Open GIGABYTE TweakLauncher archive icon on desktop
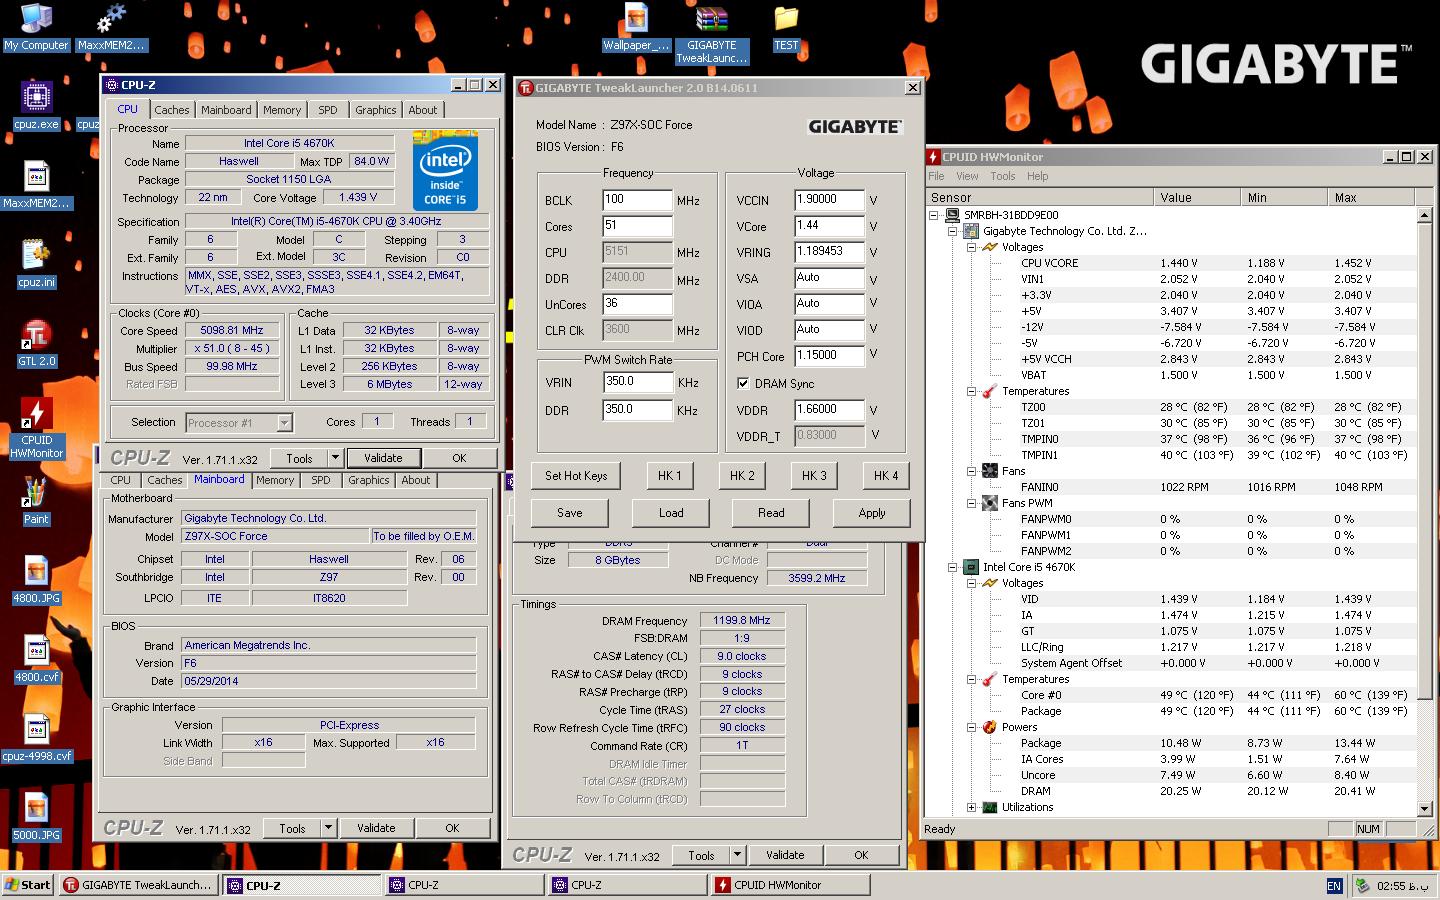 click(711, 33)
